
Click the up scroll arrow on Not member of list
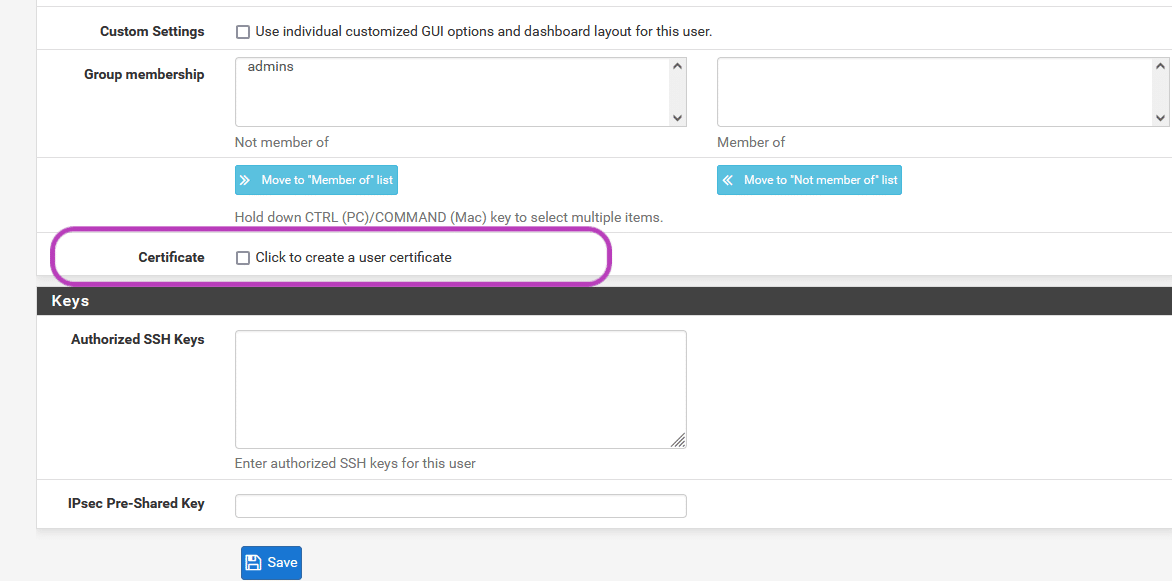click(x=678, y=64)
